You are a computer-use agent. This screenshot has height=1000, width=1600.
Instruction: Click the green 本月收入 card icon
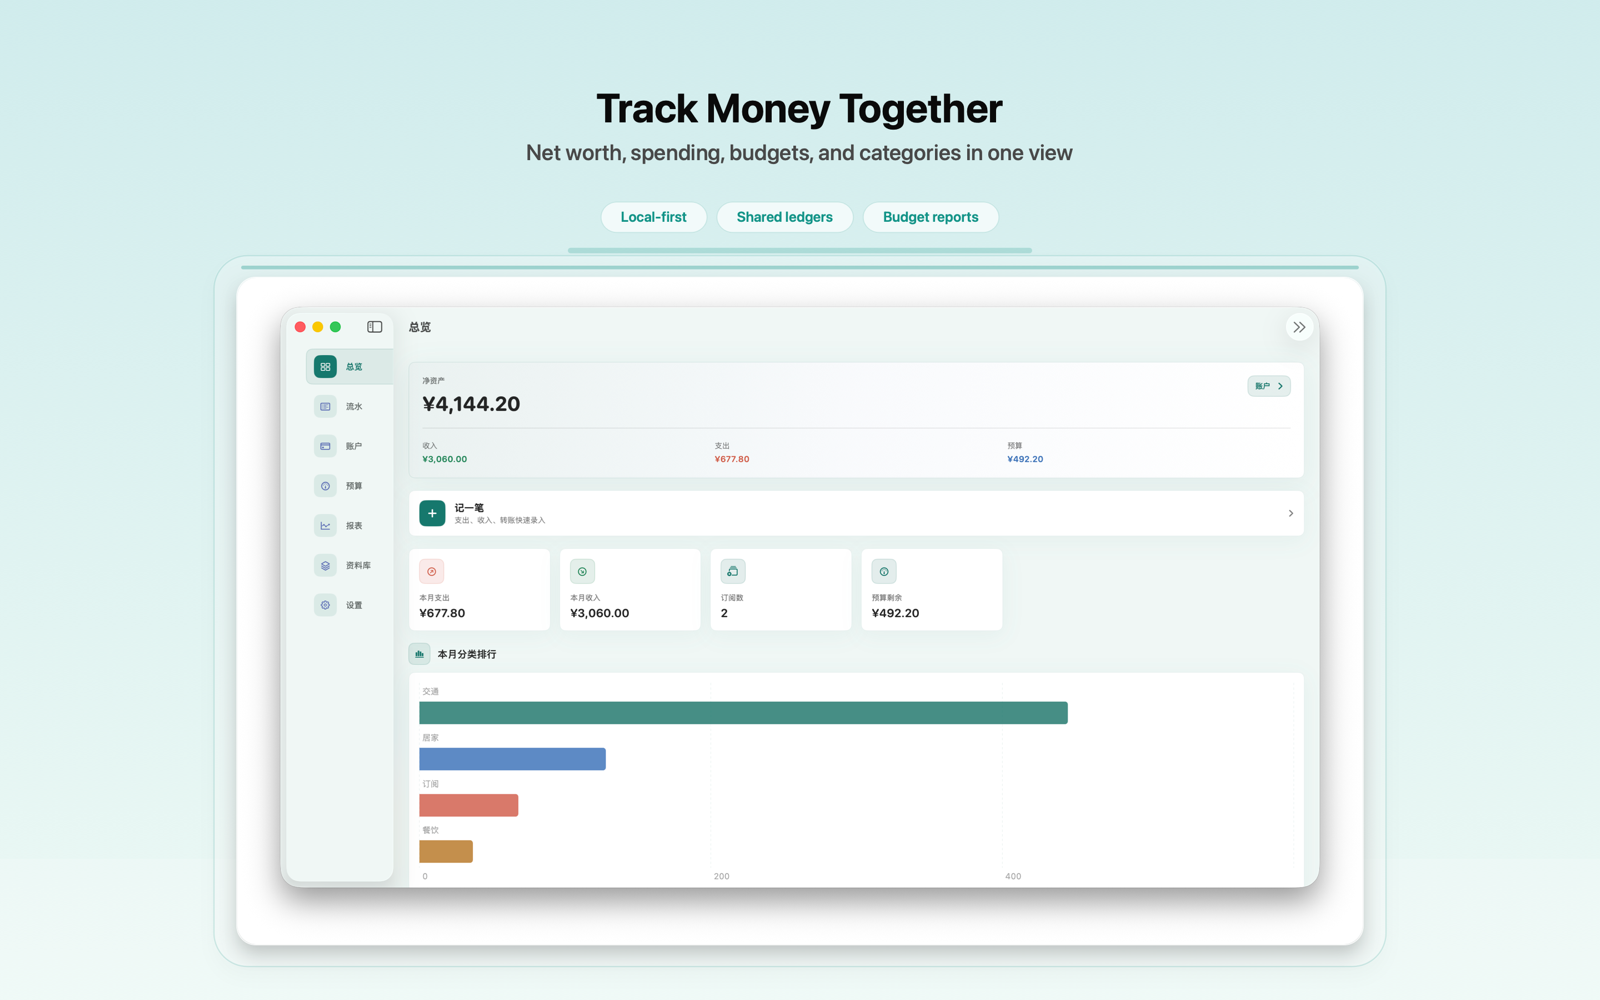(582, 571)
